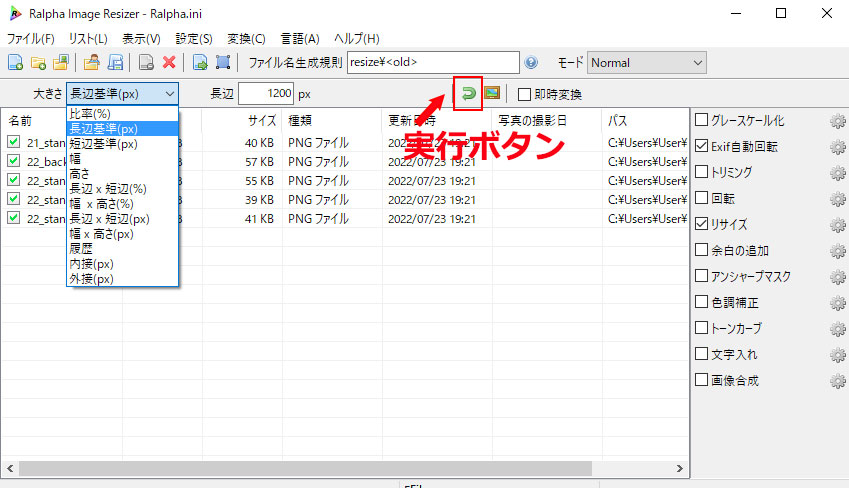Click the ファイル名生成規則 text field
This screenshot has height=488, width=849.
pos(433,62)
